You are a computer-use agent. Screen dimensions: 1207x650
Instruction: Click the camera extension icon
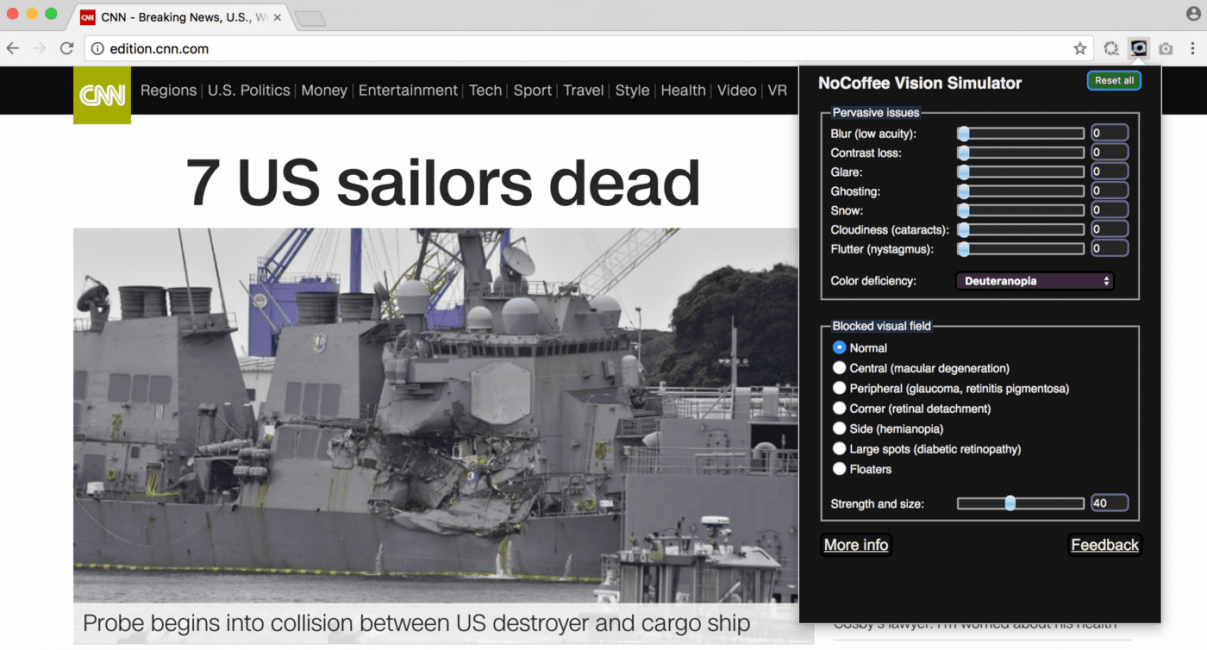pyautogui.click(x=1166, y=48)
